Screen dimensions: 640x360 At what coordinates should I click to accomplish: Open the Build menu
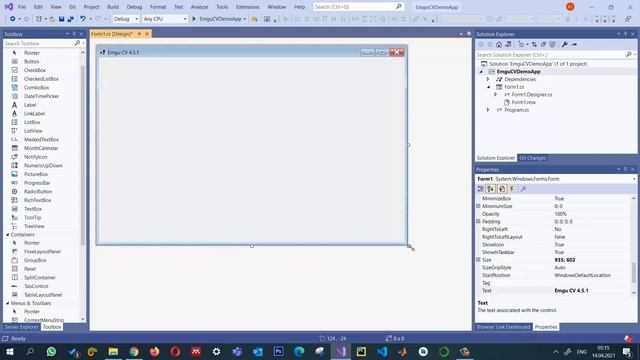[x=113, y=7]
